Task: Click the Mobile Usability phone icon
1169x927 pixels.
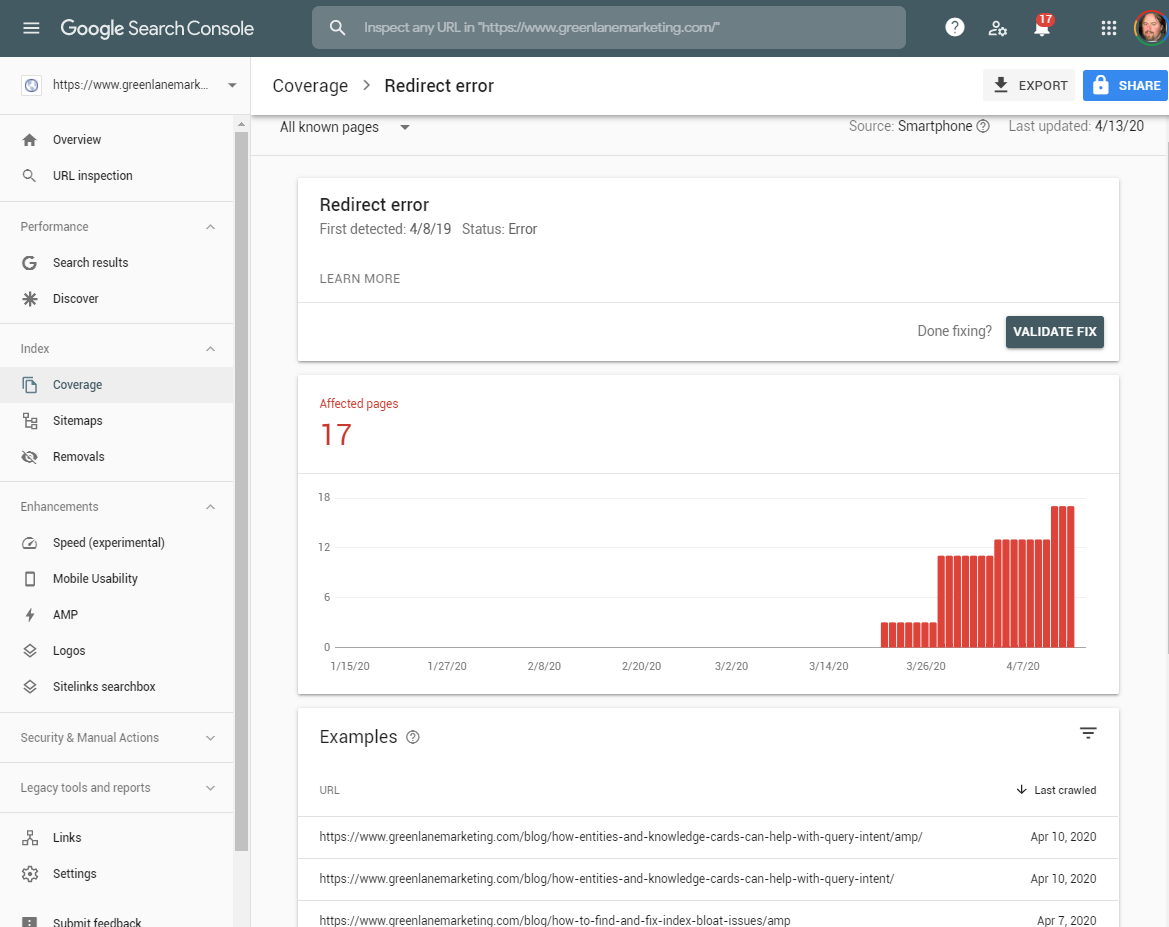Action: pos(30,579)
